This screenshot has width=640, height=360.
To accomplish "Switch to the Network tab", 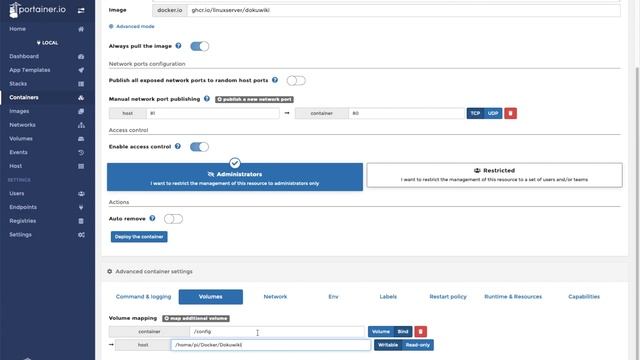I will pyautogui.click(x=276, y=297).
